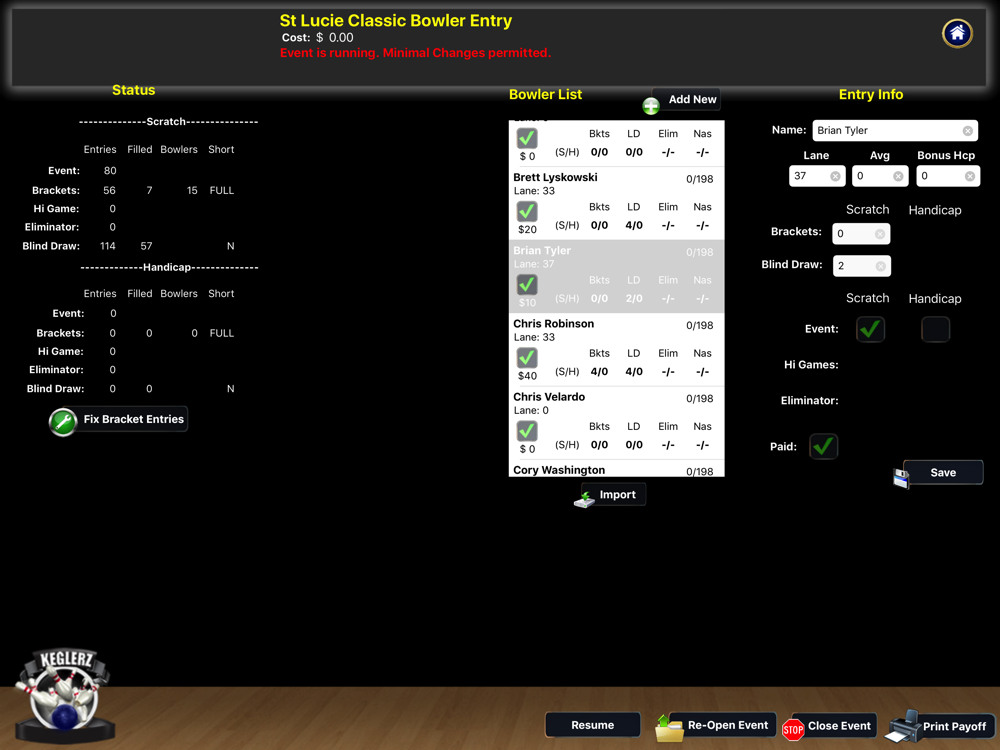Clear the Blind Draw field with its X
This screenshot has height=750, width=1000.
880,266
